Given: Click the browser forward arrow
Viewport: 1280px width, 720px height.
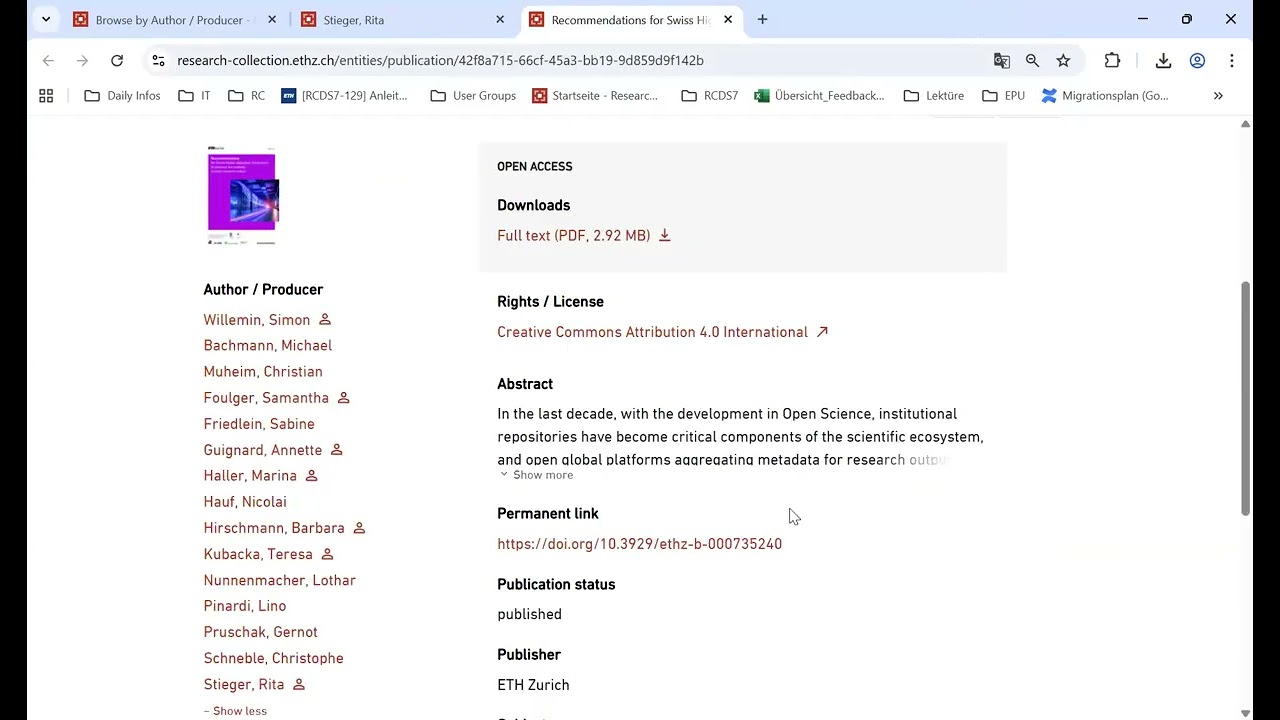Looking at the screenshot, I should coord(82,61).
